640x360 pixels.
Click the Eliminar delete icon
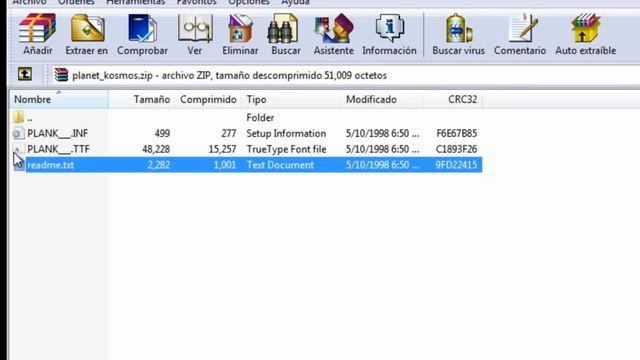(240, 29)
